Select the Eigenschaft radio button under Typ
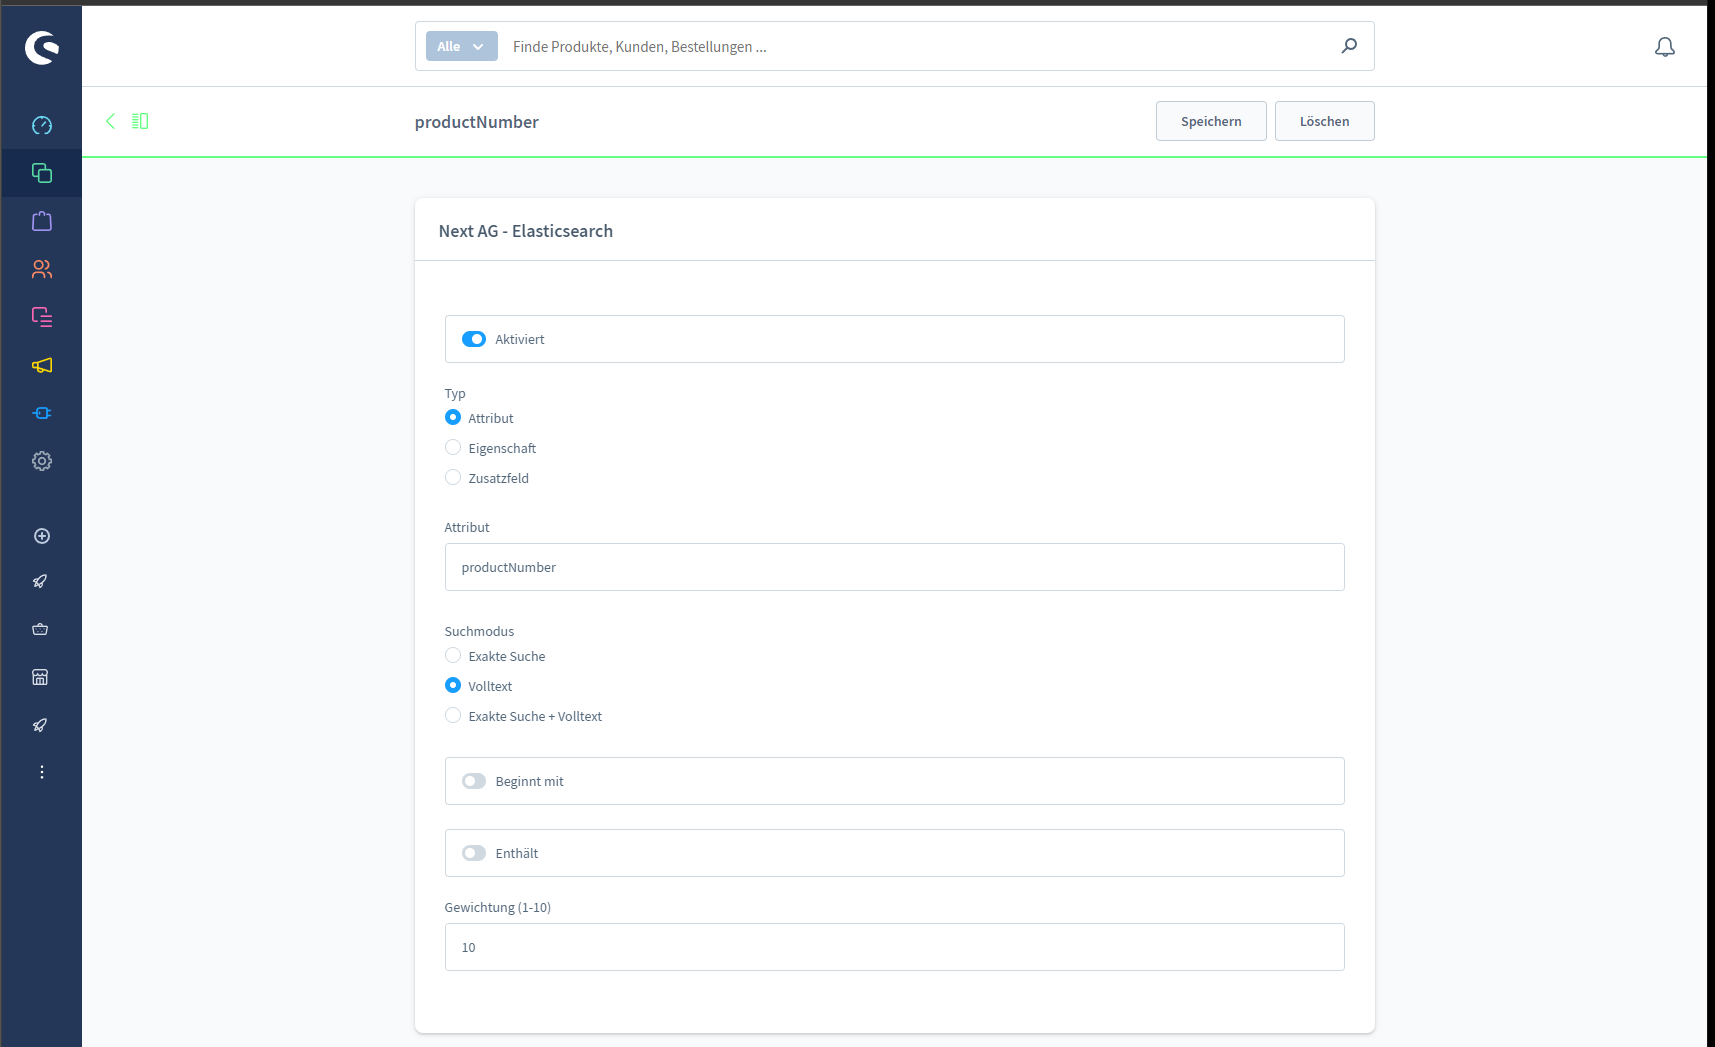Viewport: 1715px width, 1047px height. (453, 447)
